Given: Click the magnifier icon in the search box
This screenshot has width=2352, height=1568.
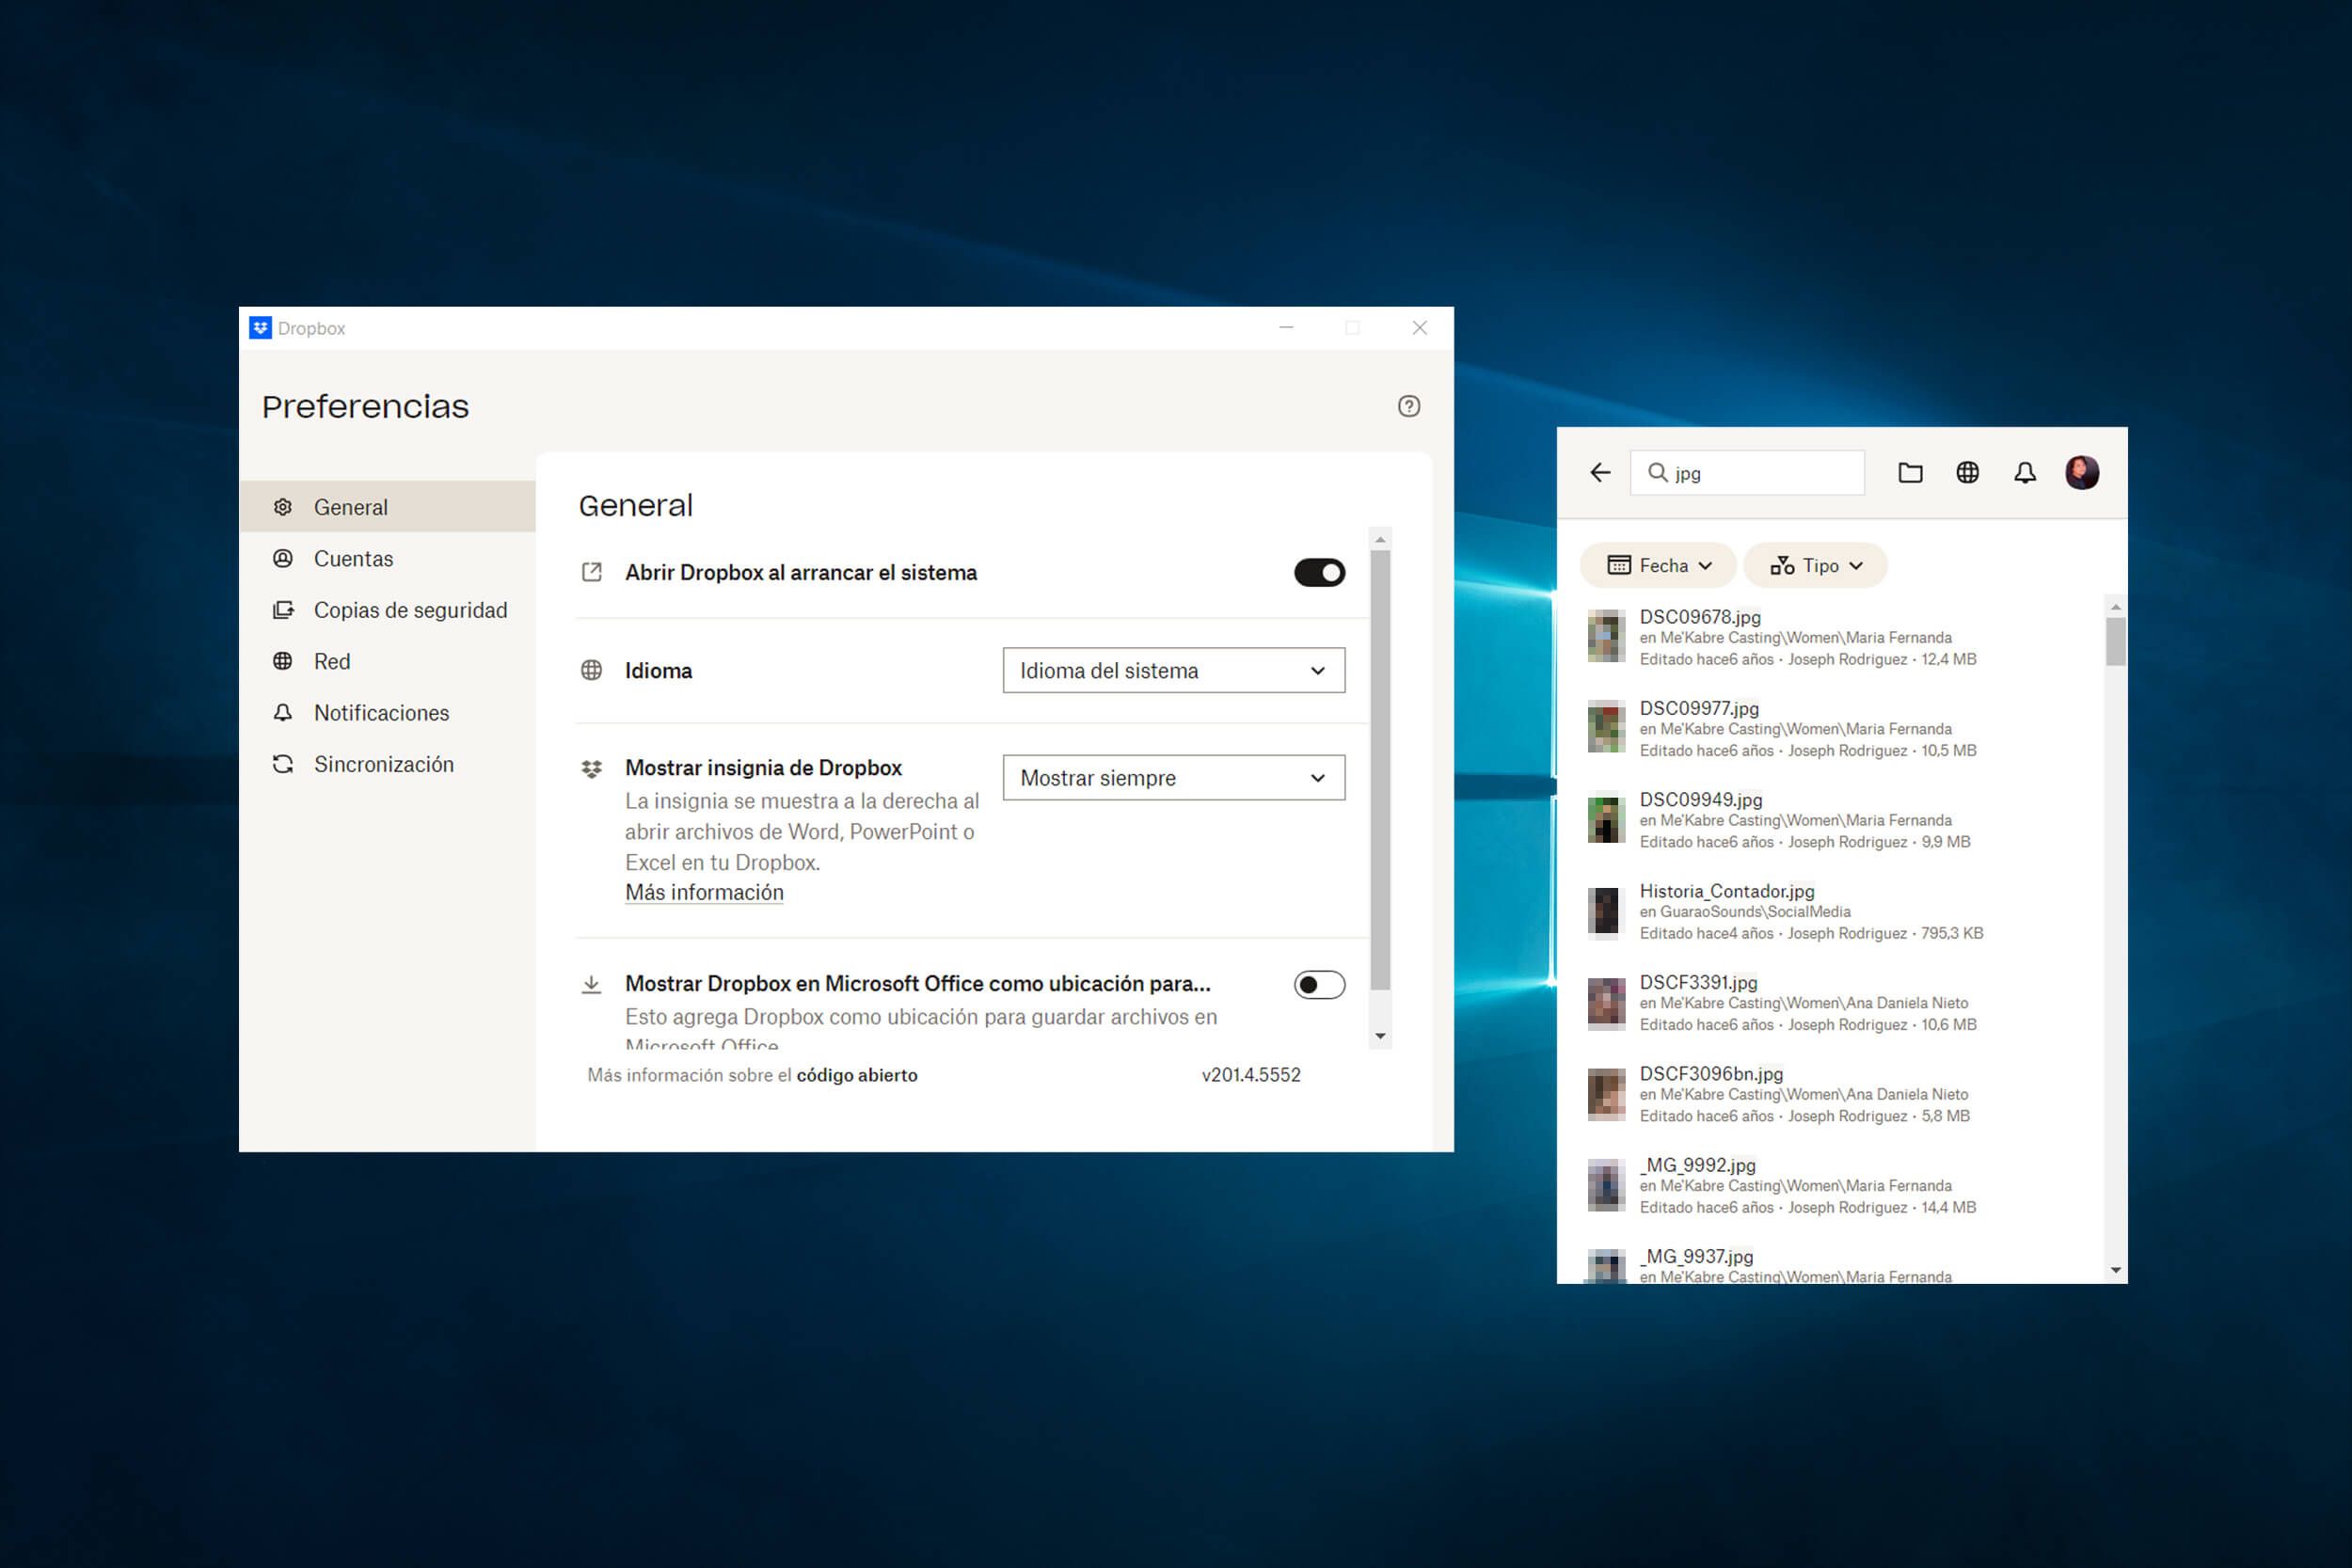Looking at the screenshot, I should pos(1657,472).
